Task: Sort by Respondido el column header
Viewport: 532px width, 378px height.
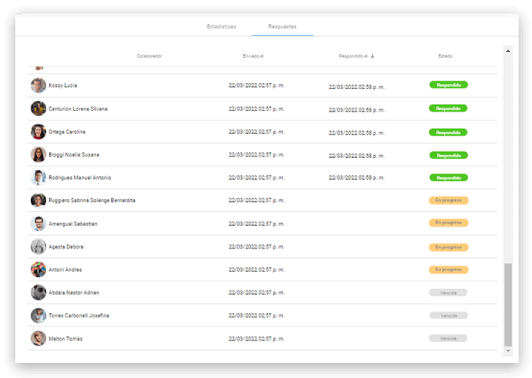Action: coord(353,56)
